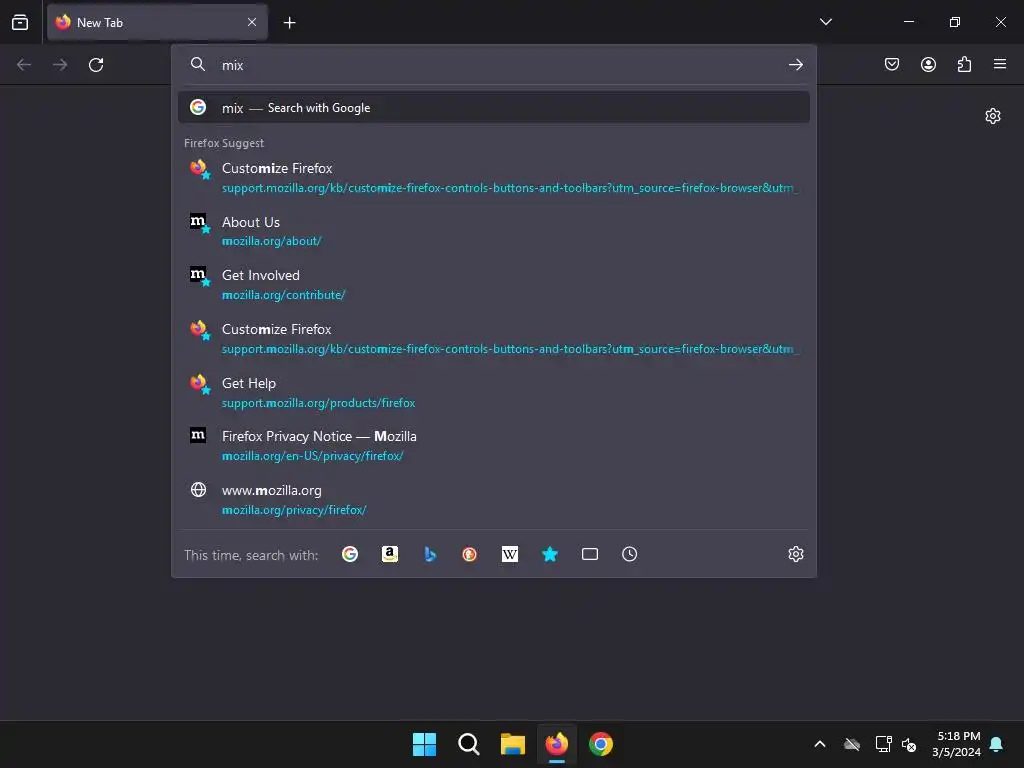1024x768 pixels.
Task: Click the mozilla.org/privacy/firefox/ link
Action: click(294, 509)
